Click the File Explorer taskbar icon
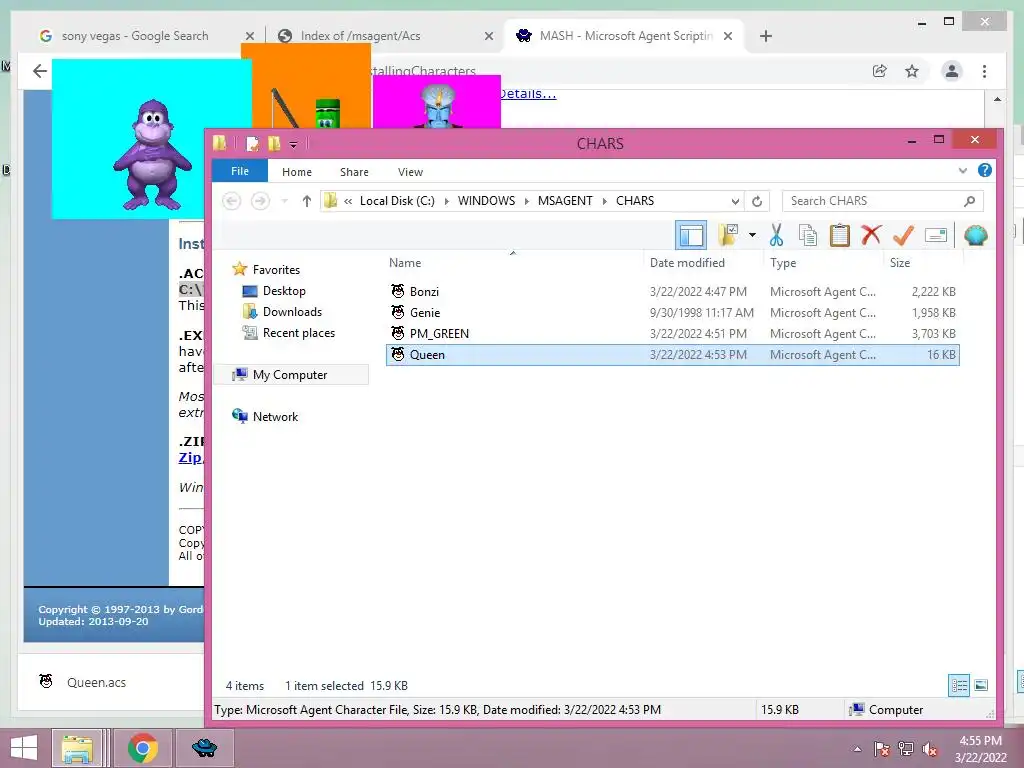1024x768 pixels. point(77,748)
